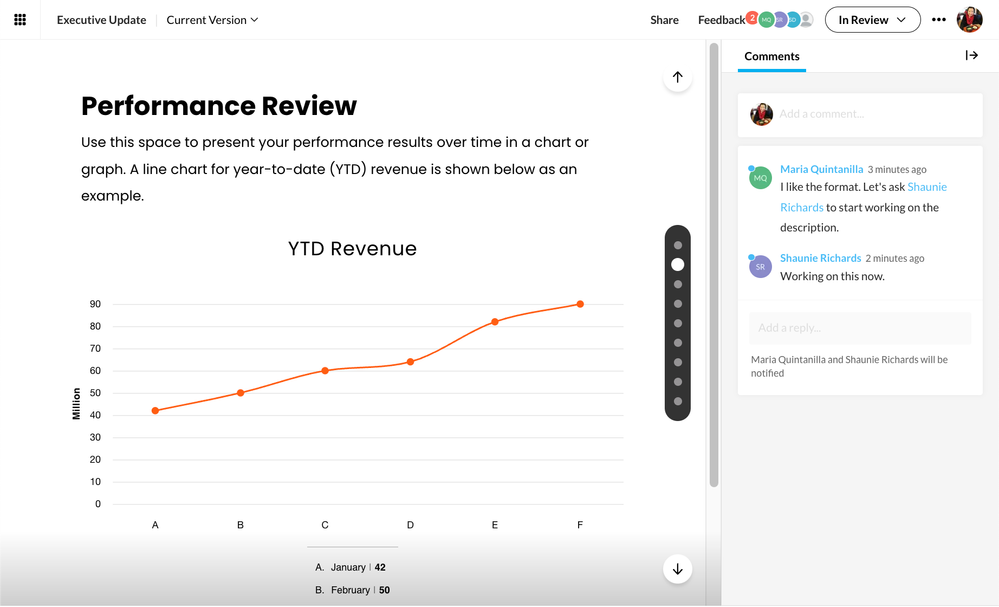Click the YTD Revenue chart title
Viewport: 999px width, 607px height.
click(352, 248)
